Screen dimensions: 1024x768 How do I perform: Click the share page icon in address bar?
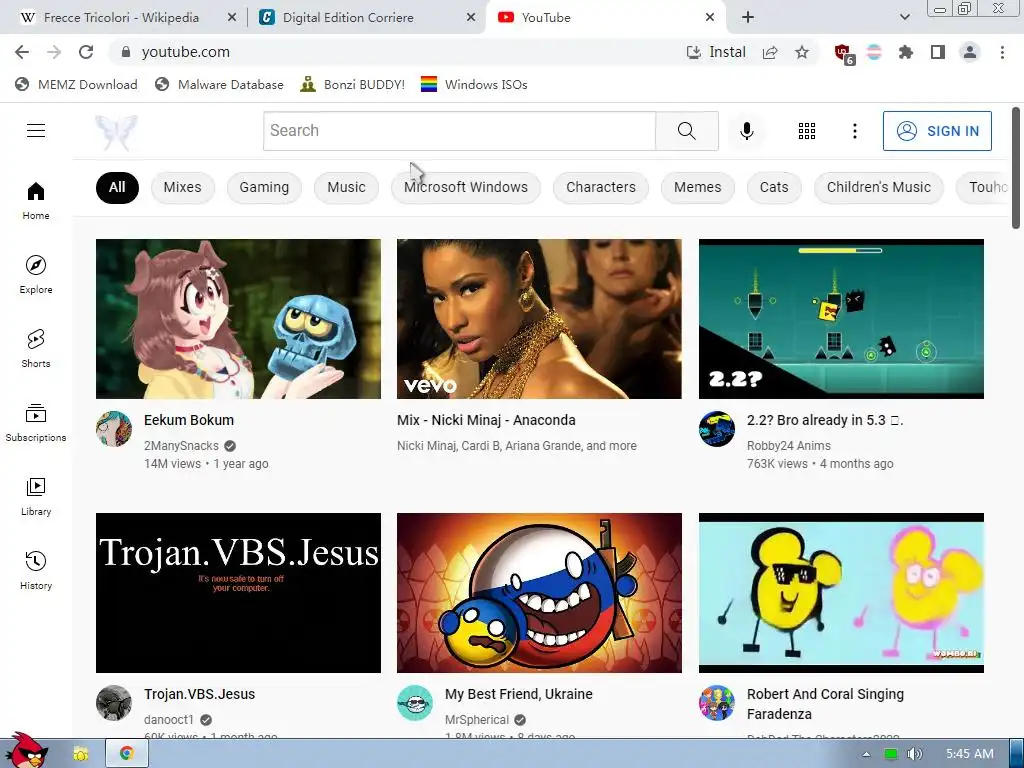click(770, 52)
